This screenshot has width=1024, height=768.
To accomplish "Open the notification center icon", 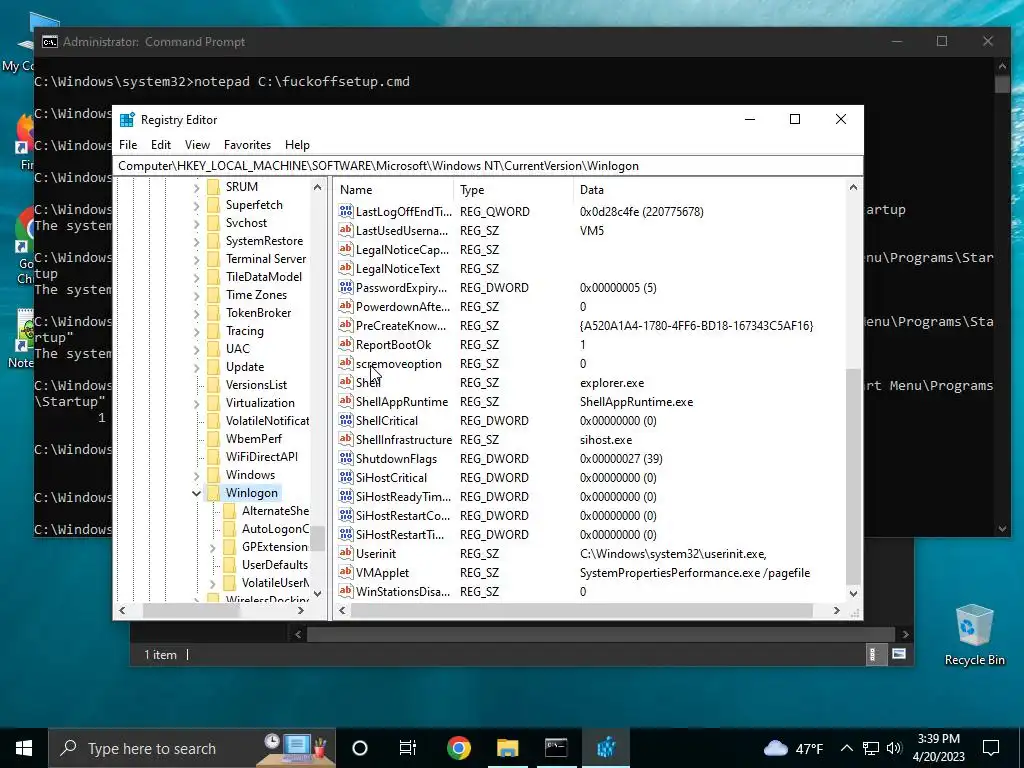I will [991, 748].
